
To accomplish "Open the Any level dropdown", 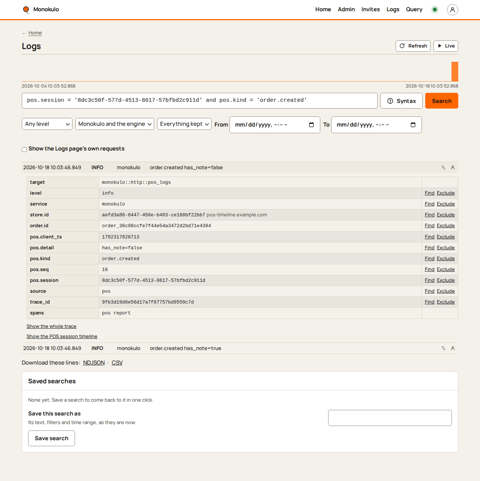I will coord(47,124).
